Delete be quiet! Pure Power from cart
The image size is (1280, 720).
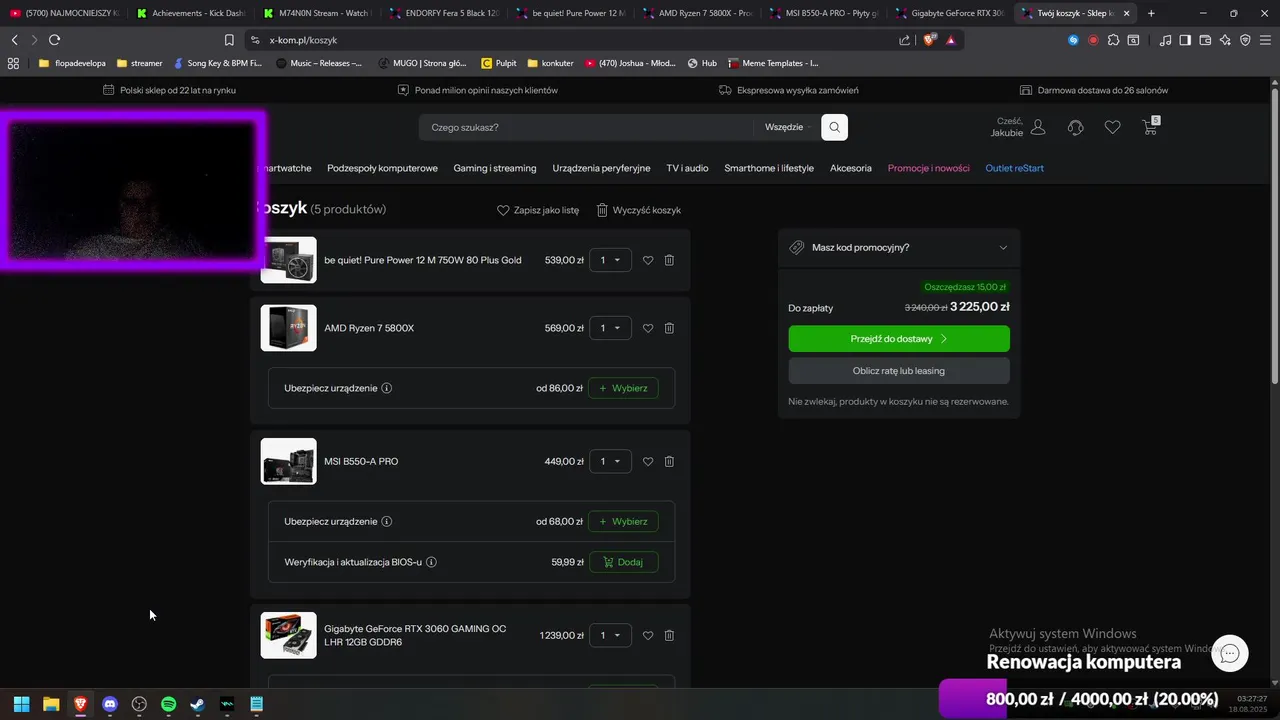pyautogui.click(x=669, y=260)
